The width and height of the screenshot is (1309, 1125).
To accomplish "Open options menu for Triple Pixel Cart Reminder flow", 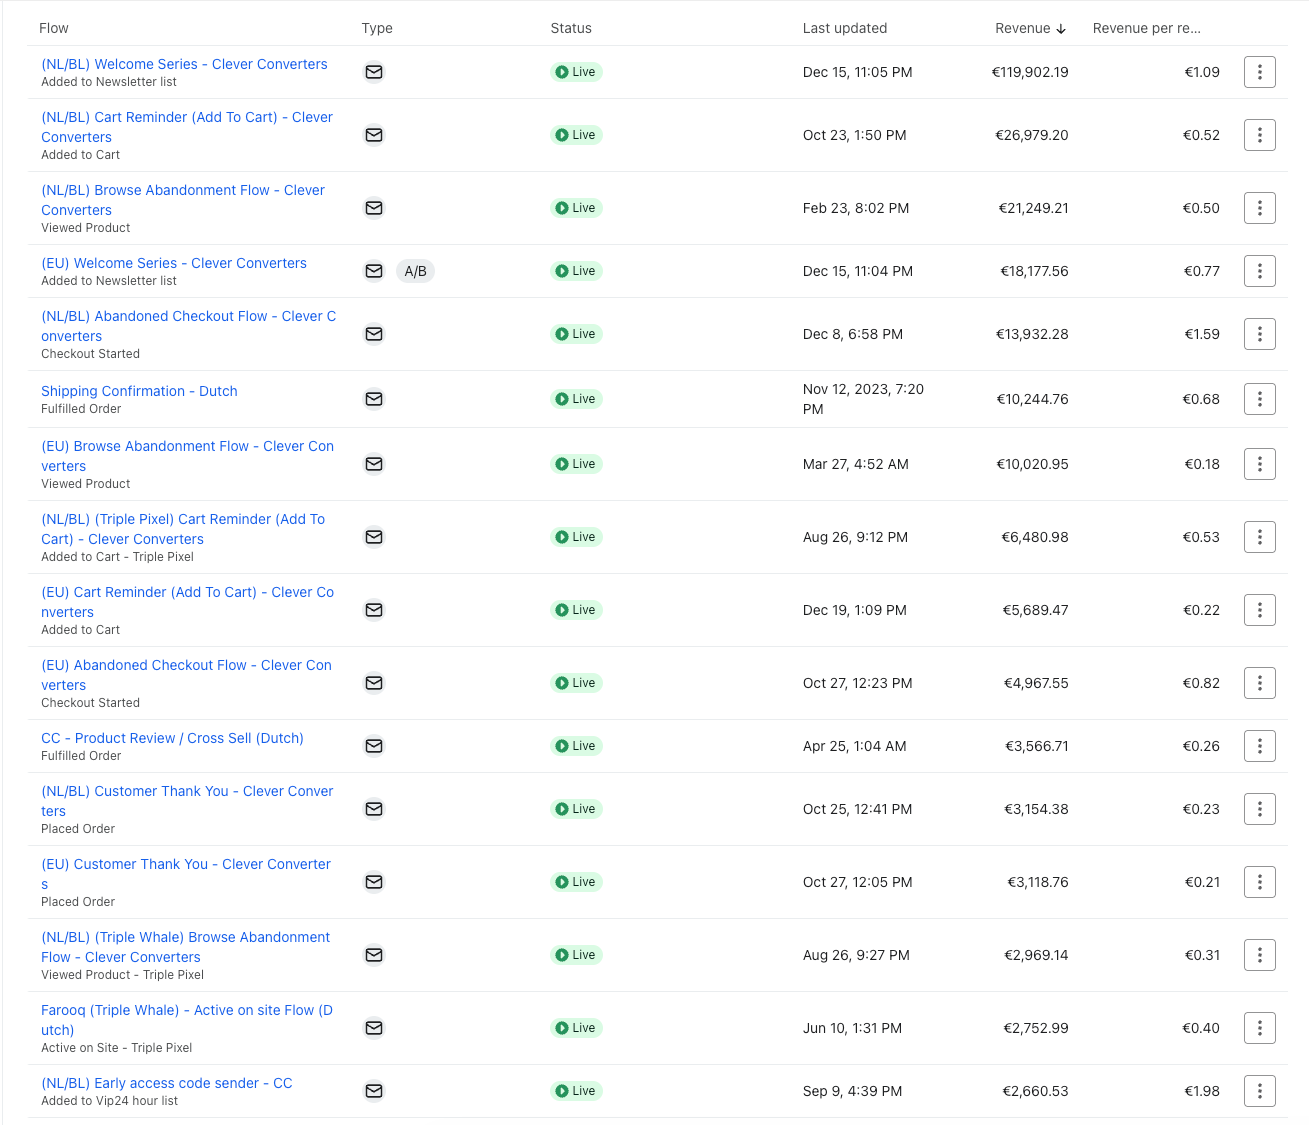I will point(1260,537).
